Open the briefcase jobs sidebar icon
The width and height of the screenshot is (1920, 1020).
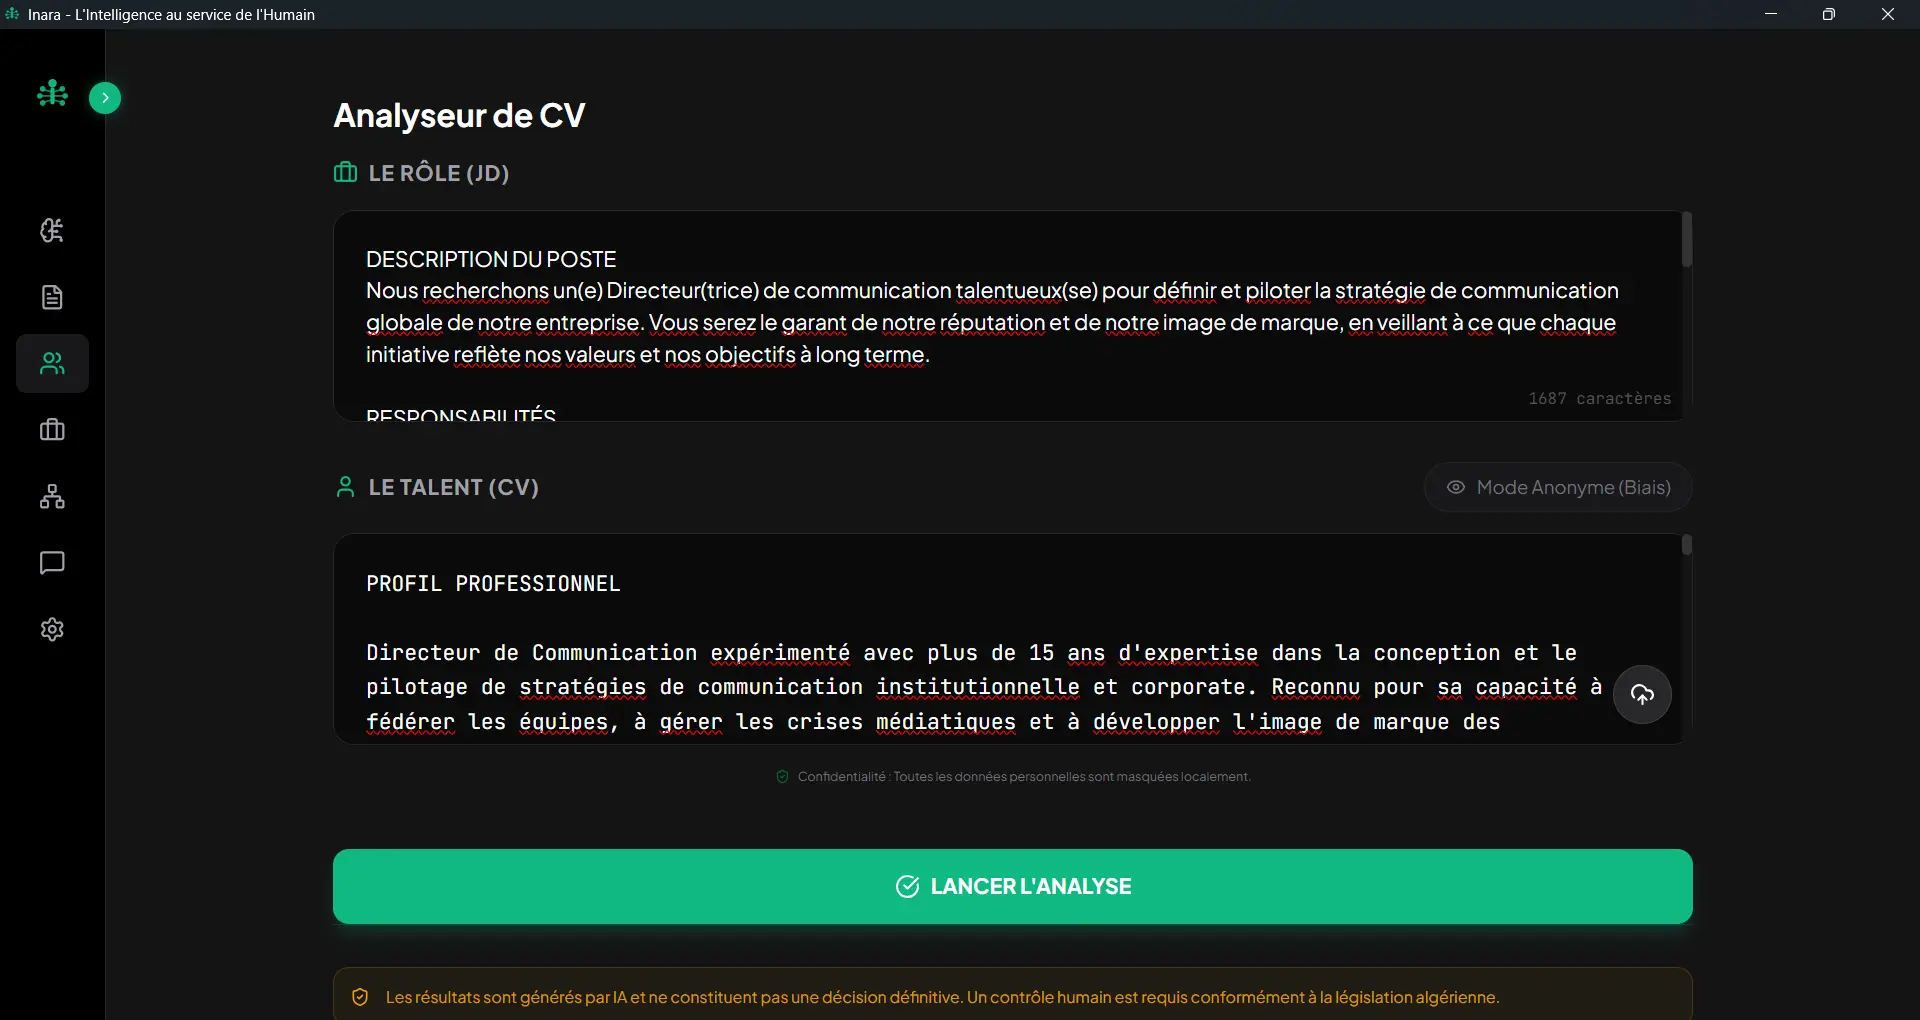pyautogui.click(x=52, y=430)
